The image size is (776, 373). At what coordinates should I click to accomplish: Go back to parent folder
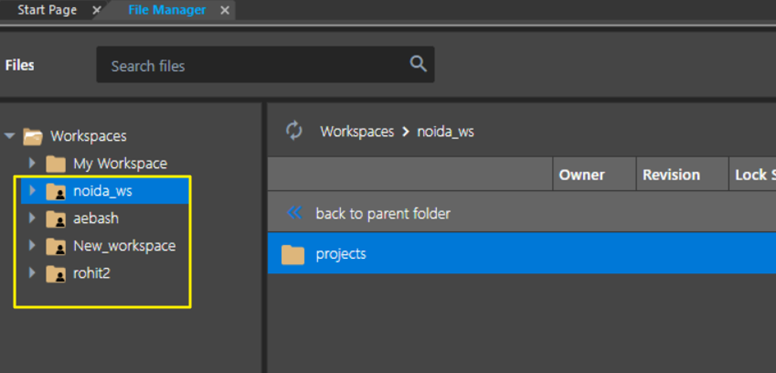coord(383,214)
